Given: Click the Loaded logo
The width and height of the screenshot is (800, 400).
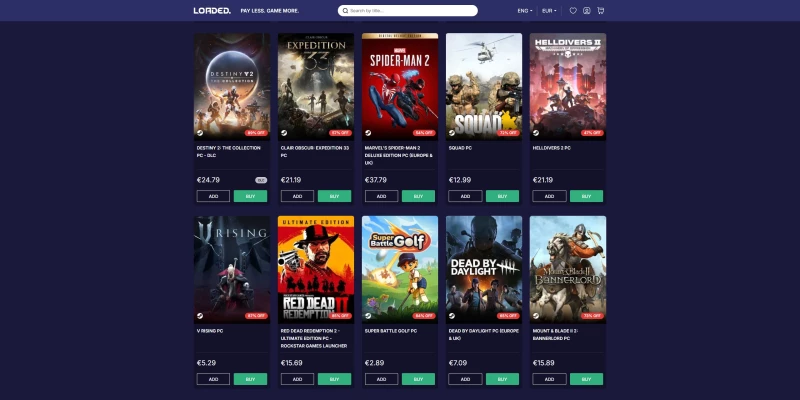Looking at the screenshot, I should click(x=212, y=11).
